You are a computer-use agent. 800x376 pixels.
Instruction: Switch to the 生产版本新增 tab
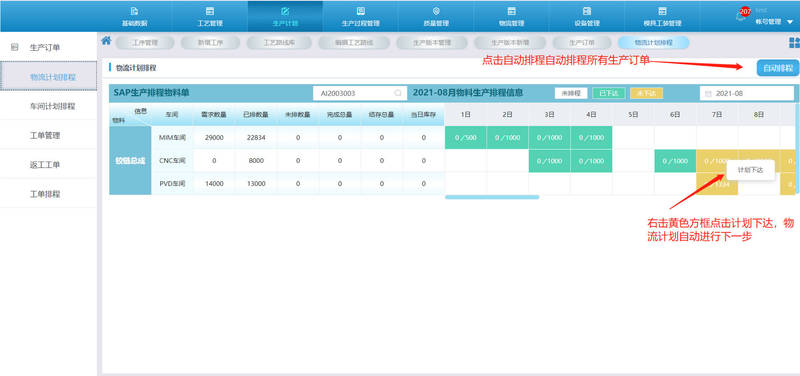[x=510, y=43]
